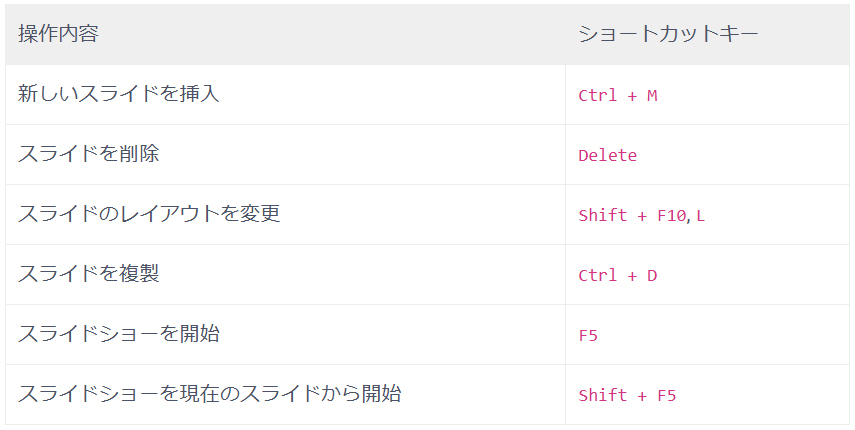Select the Ctrl + D shortcut code

coord(618,276)
